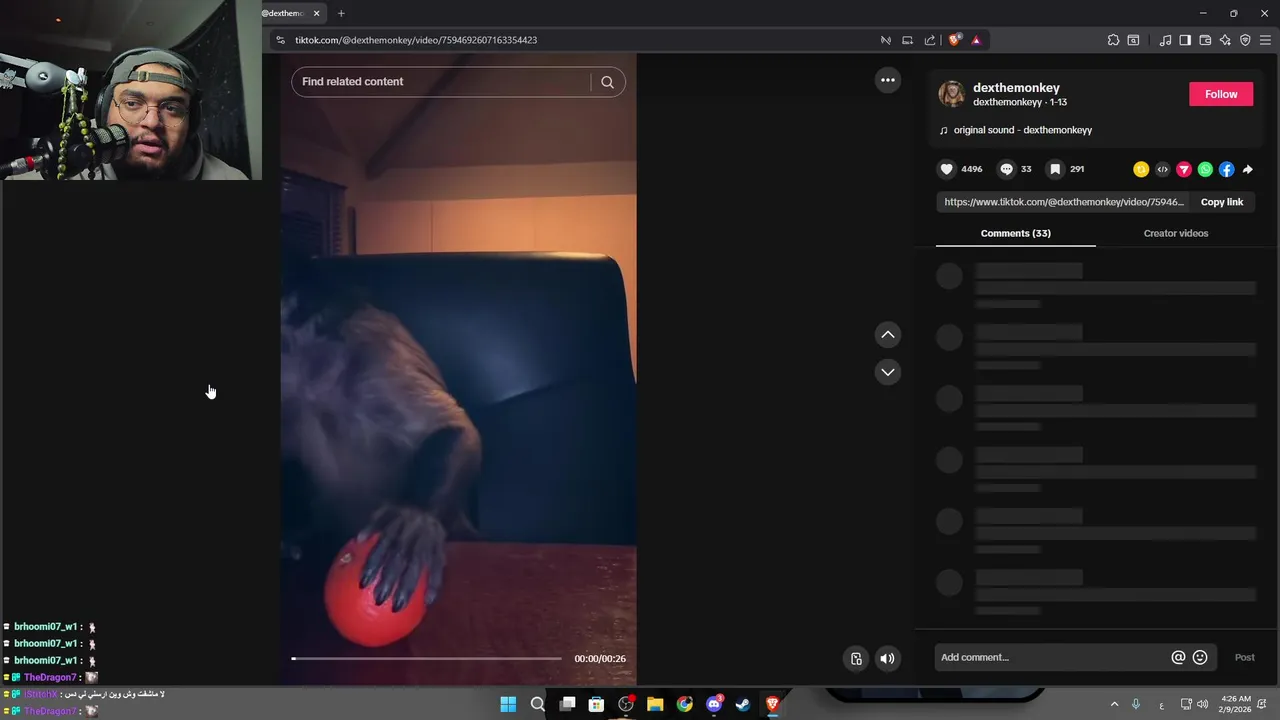The image size is (1280, 720).
Task: Send to friends via the red paper-plane icon
Action: [1184, 170]
